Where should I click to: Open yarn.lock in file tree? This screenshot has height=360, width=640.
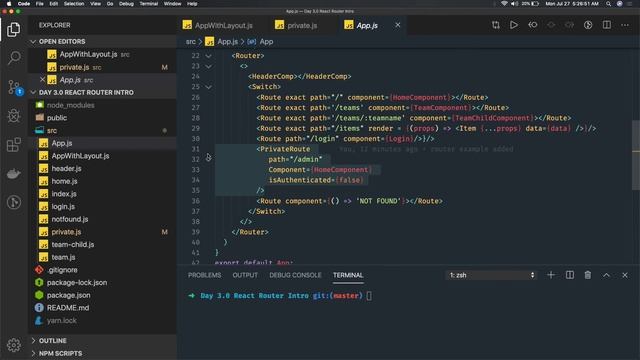click(61, 320)
